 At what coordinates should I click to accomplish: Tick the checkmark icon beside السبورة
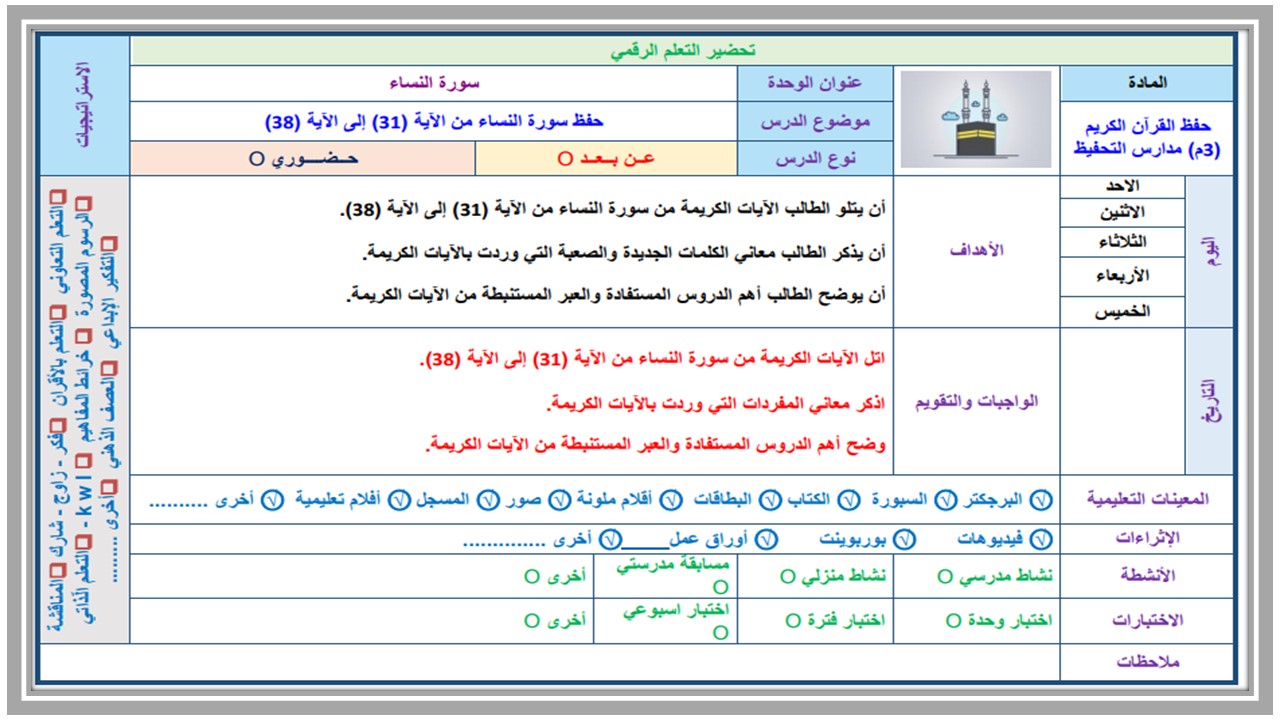coord(945,500)
